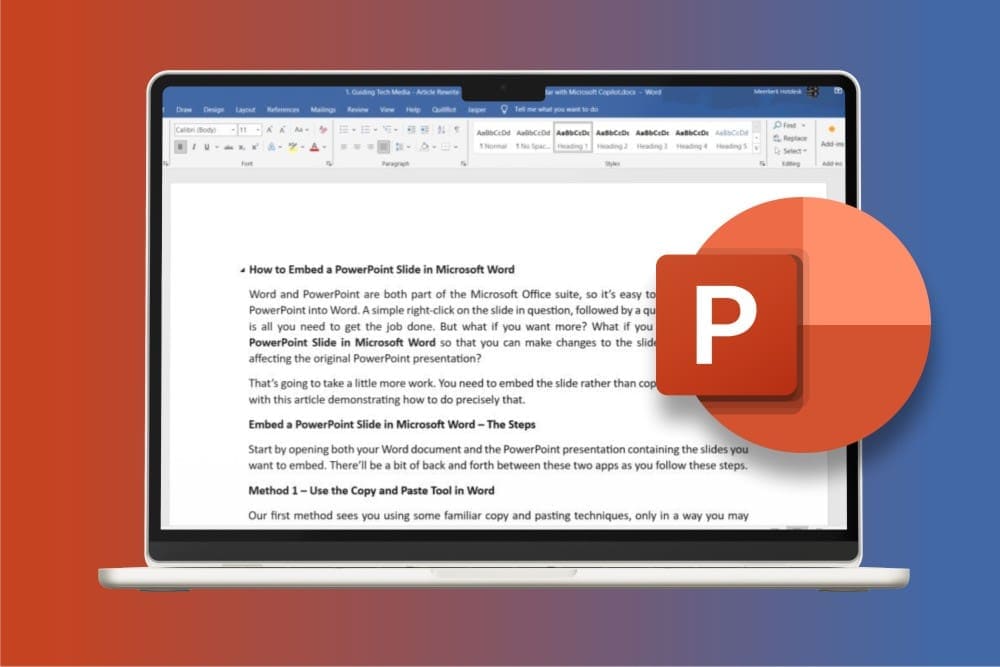Expand the Select dropdown in Editing
This screenshot has width=1000, height=667.
(790, 151)
